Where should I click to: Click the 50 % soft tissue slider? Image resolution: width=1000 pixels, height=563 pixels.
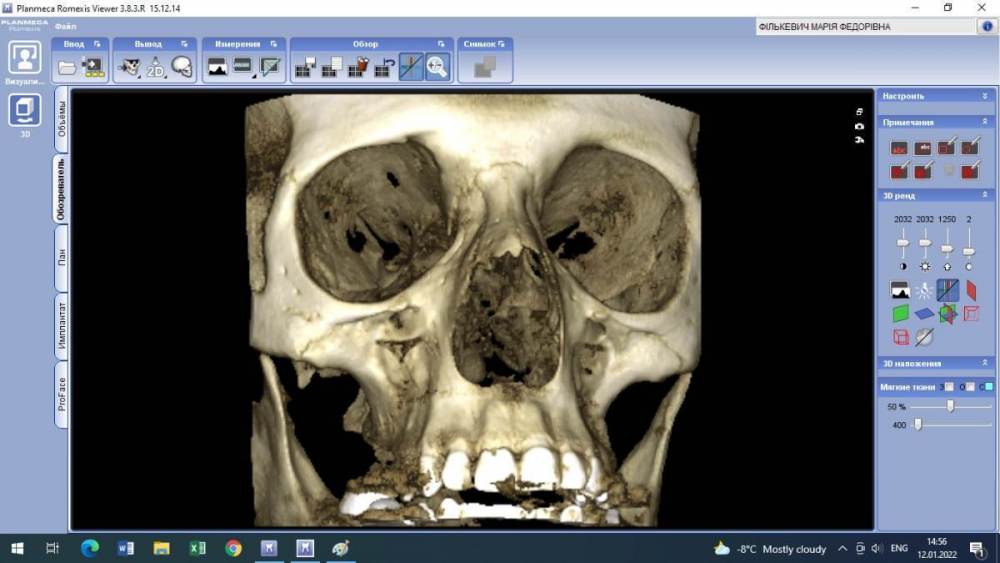[950, 406]
